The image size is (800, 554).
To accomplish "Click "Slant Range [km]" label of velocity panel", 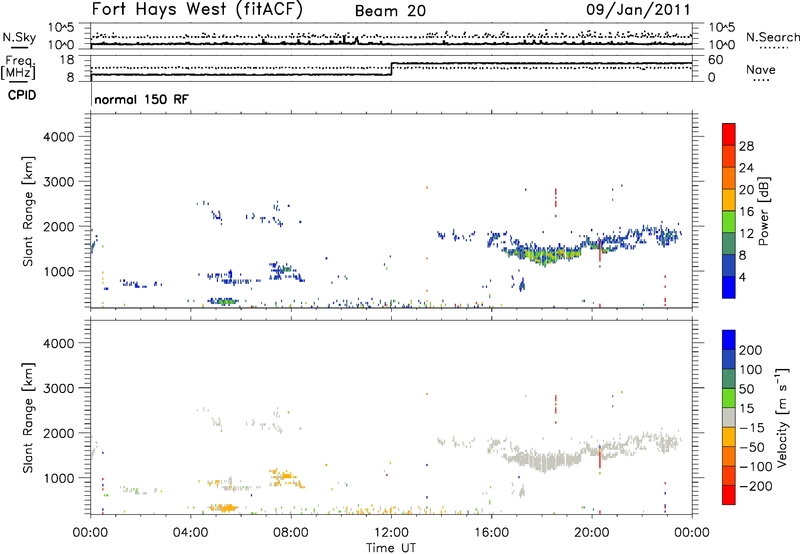I will [28, 417].
